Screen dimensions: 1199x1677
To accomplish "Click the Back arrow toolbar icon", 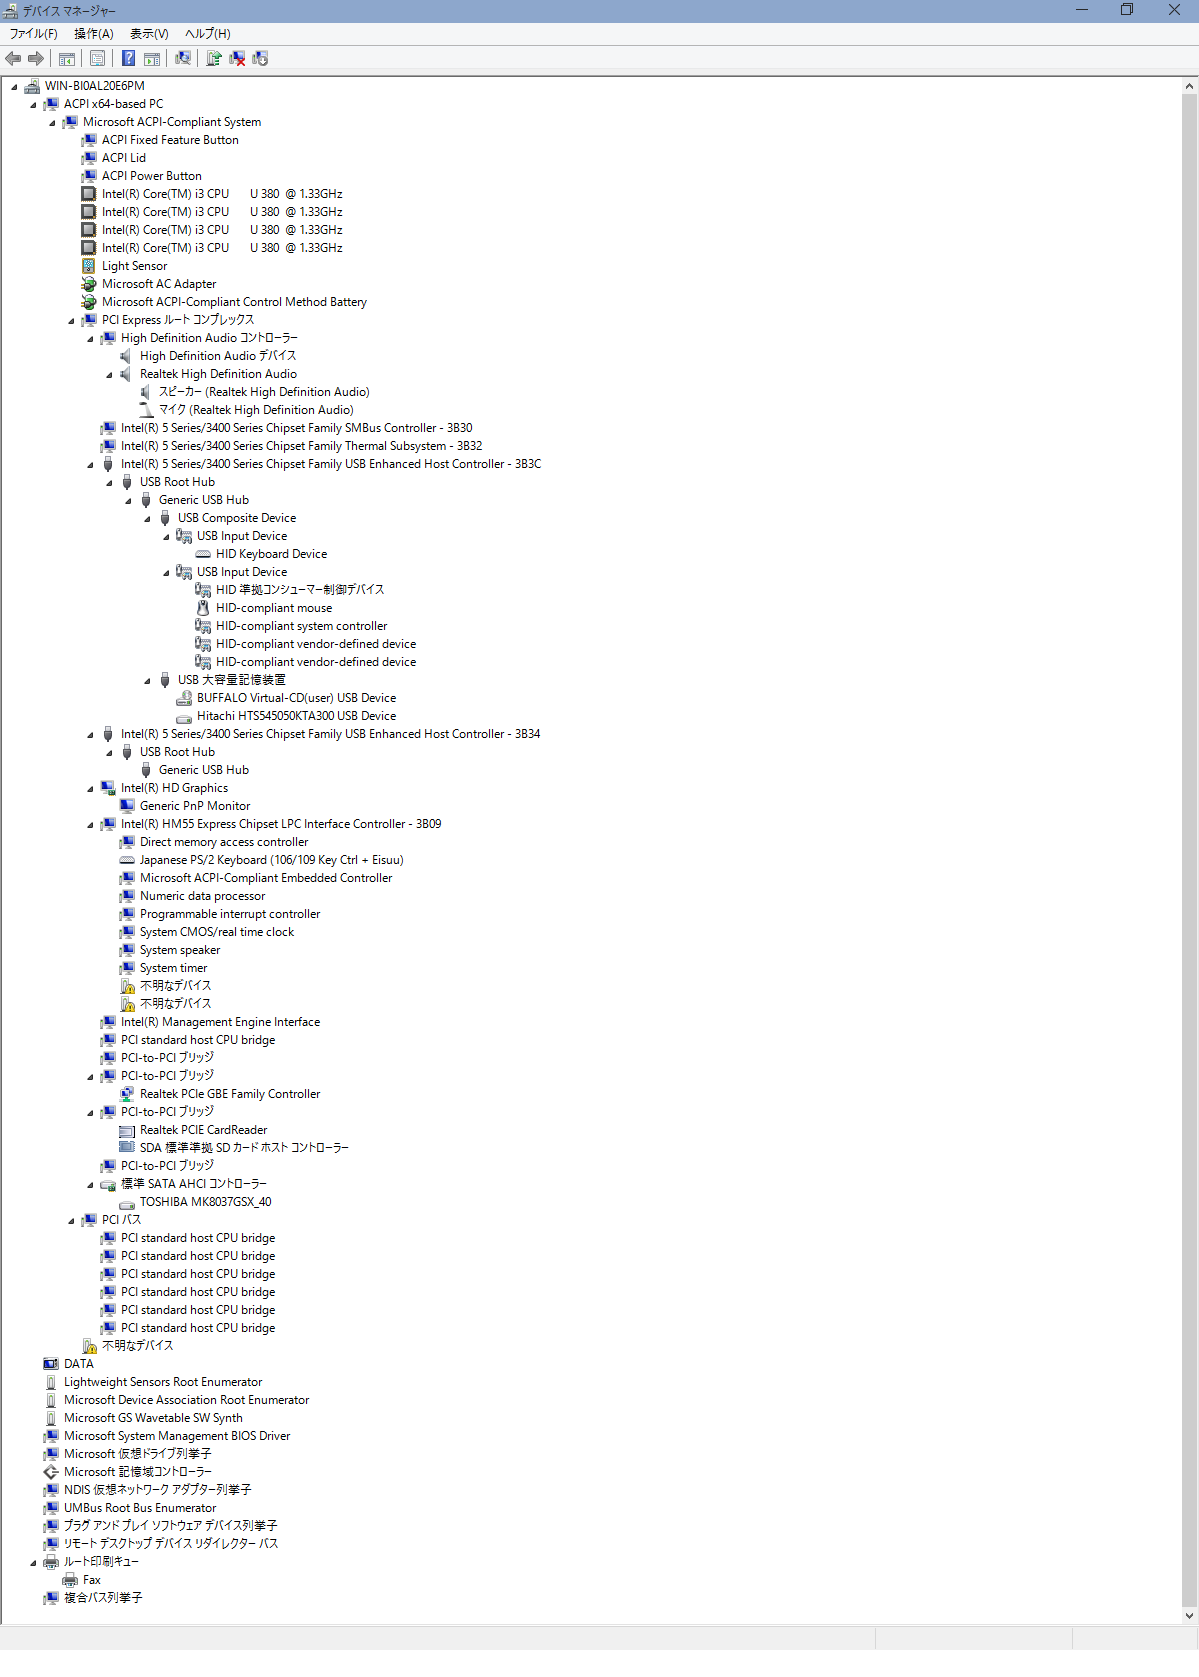I will click(x=13, y=59).
